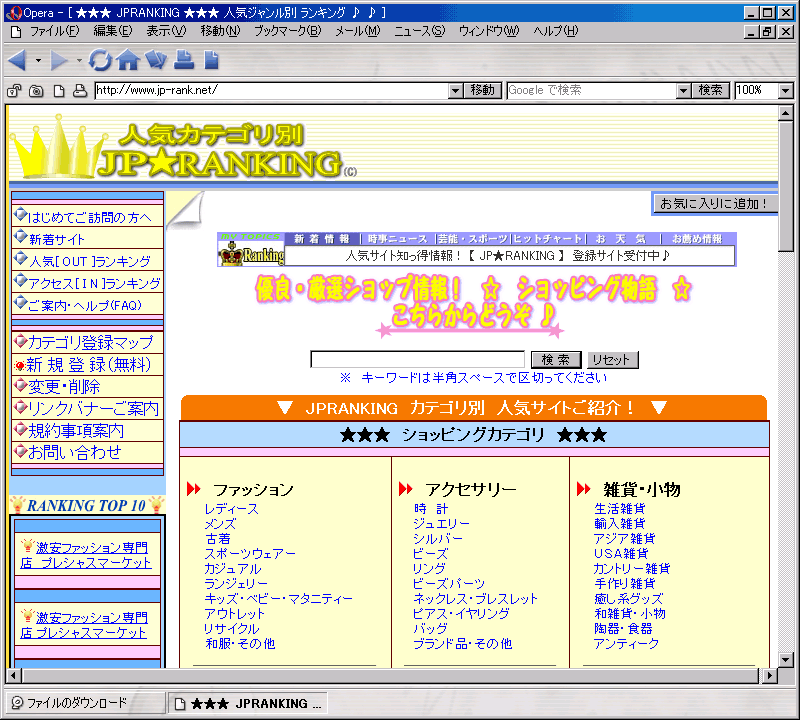The width and height of the screenshot is (800, 720).
Task: Reload the page with the refresh icon
Action: point(99,60)
